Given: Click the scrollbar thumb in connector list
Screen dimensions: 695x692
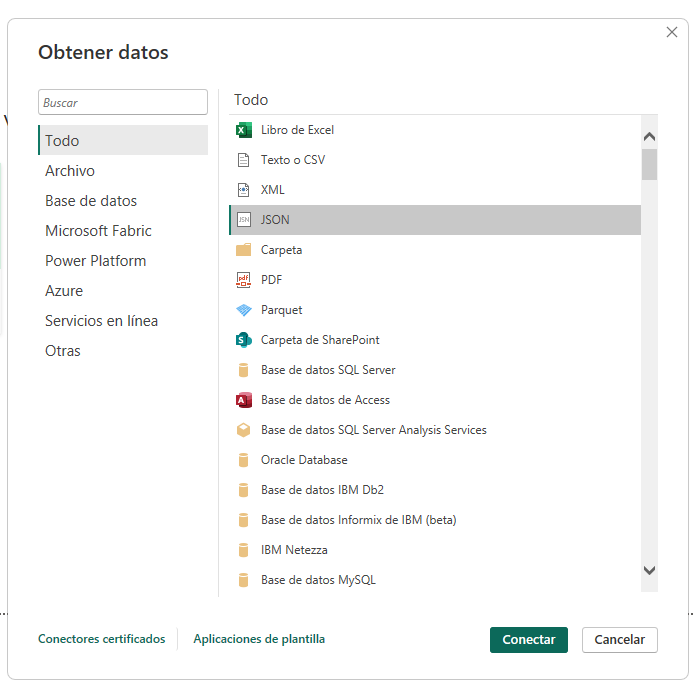Looking at the screenshot, I should [650, 164].
